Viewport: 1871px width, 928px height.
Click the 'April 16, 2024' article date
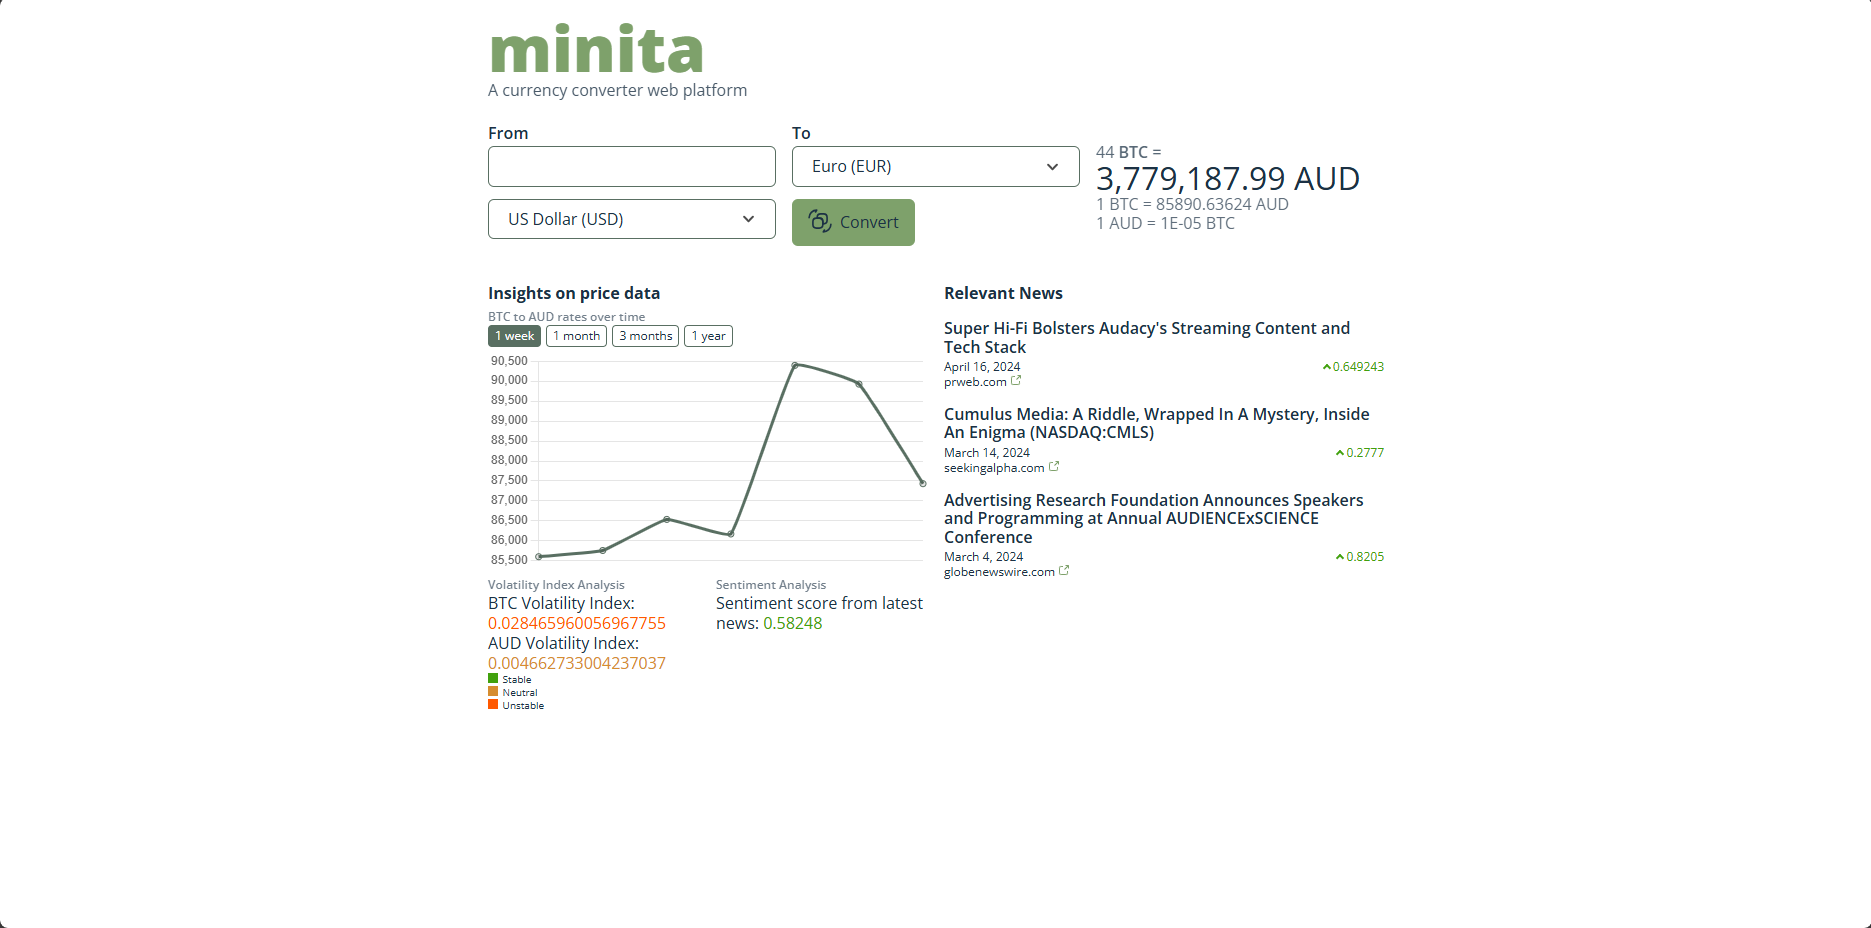click(x=982, y=367)
